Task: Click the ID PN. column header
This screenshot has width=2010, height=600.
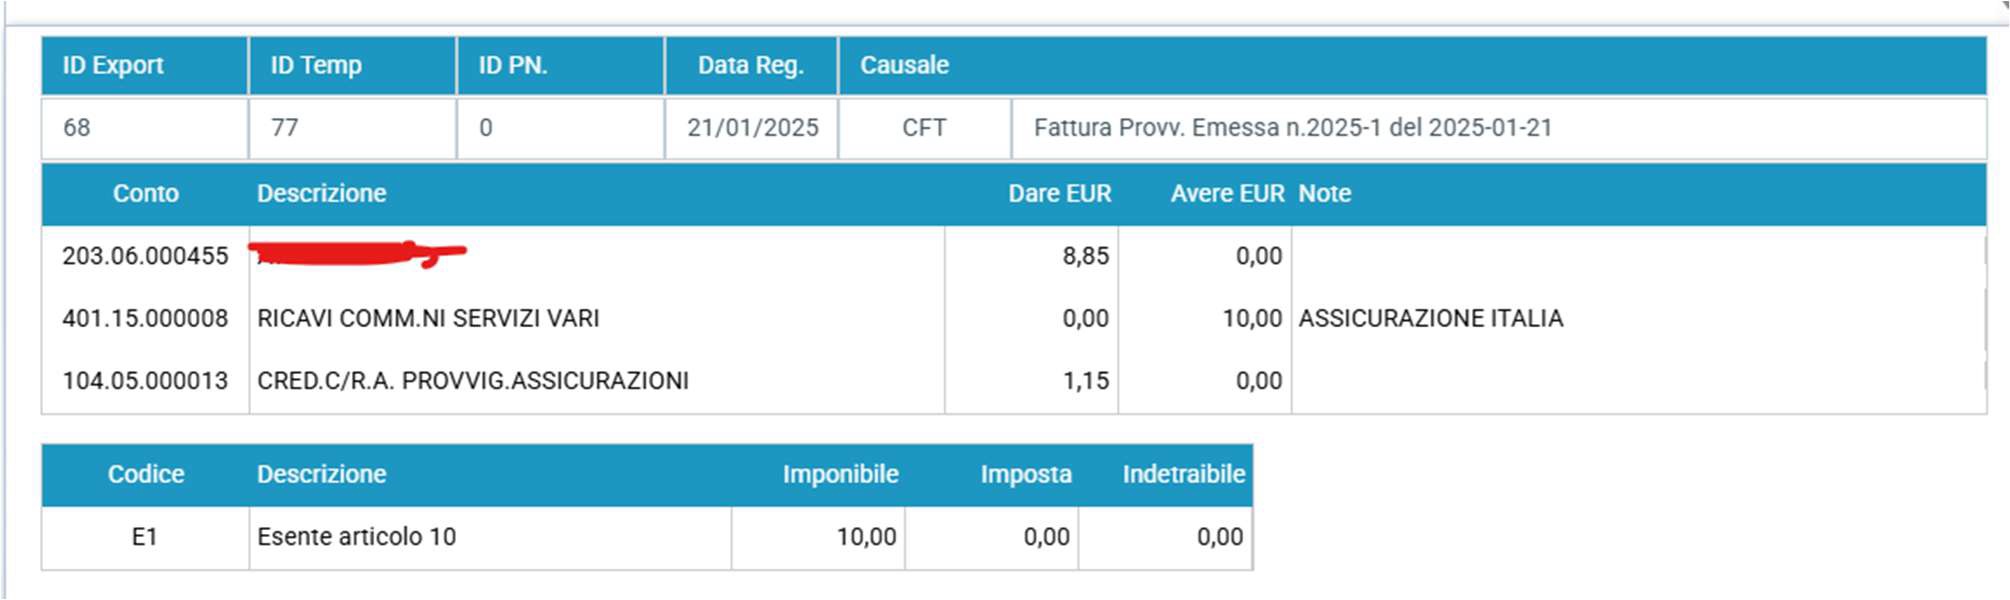Action: (560, 66)
